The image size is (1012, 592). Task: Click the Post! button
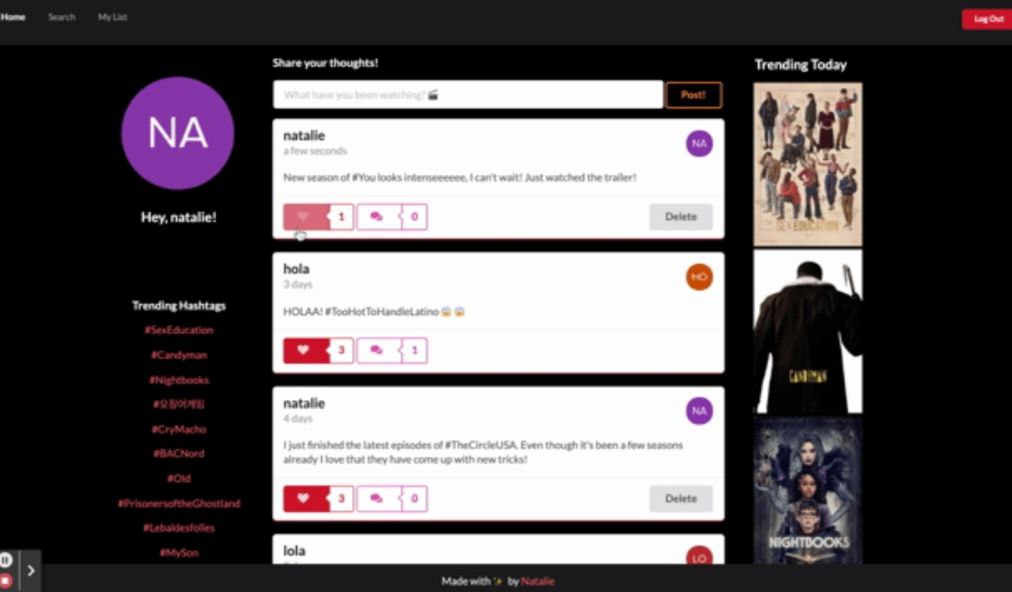point(693,95)
